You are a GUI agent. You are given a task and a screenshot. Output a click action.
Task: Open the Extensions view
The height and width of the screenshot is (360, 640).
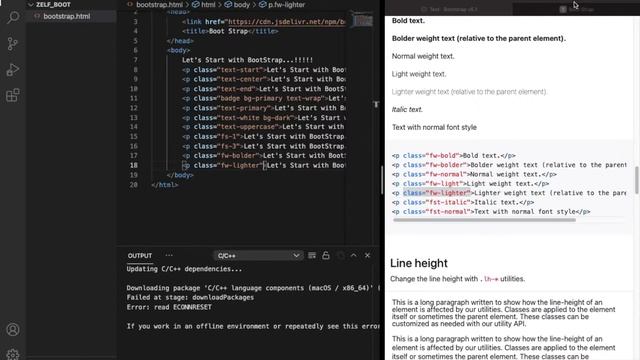click(13, 96)
